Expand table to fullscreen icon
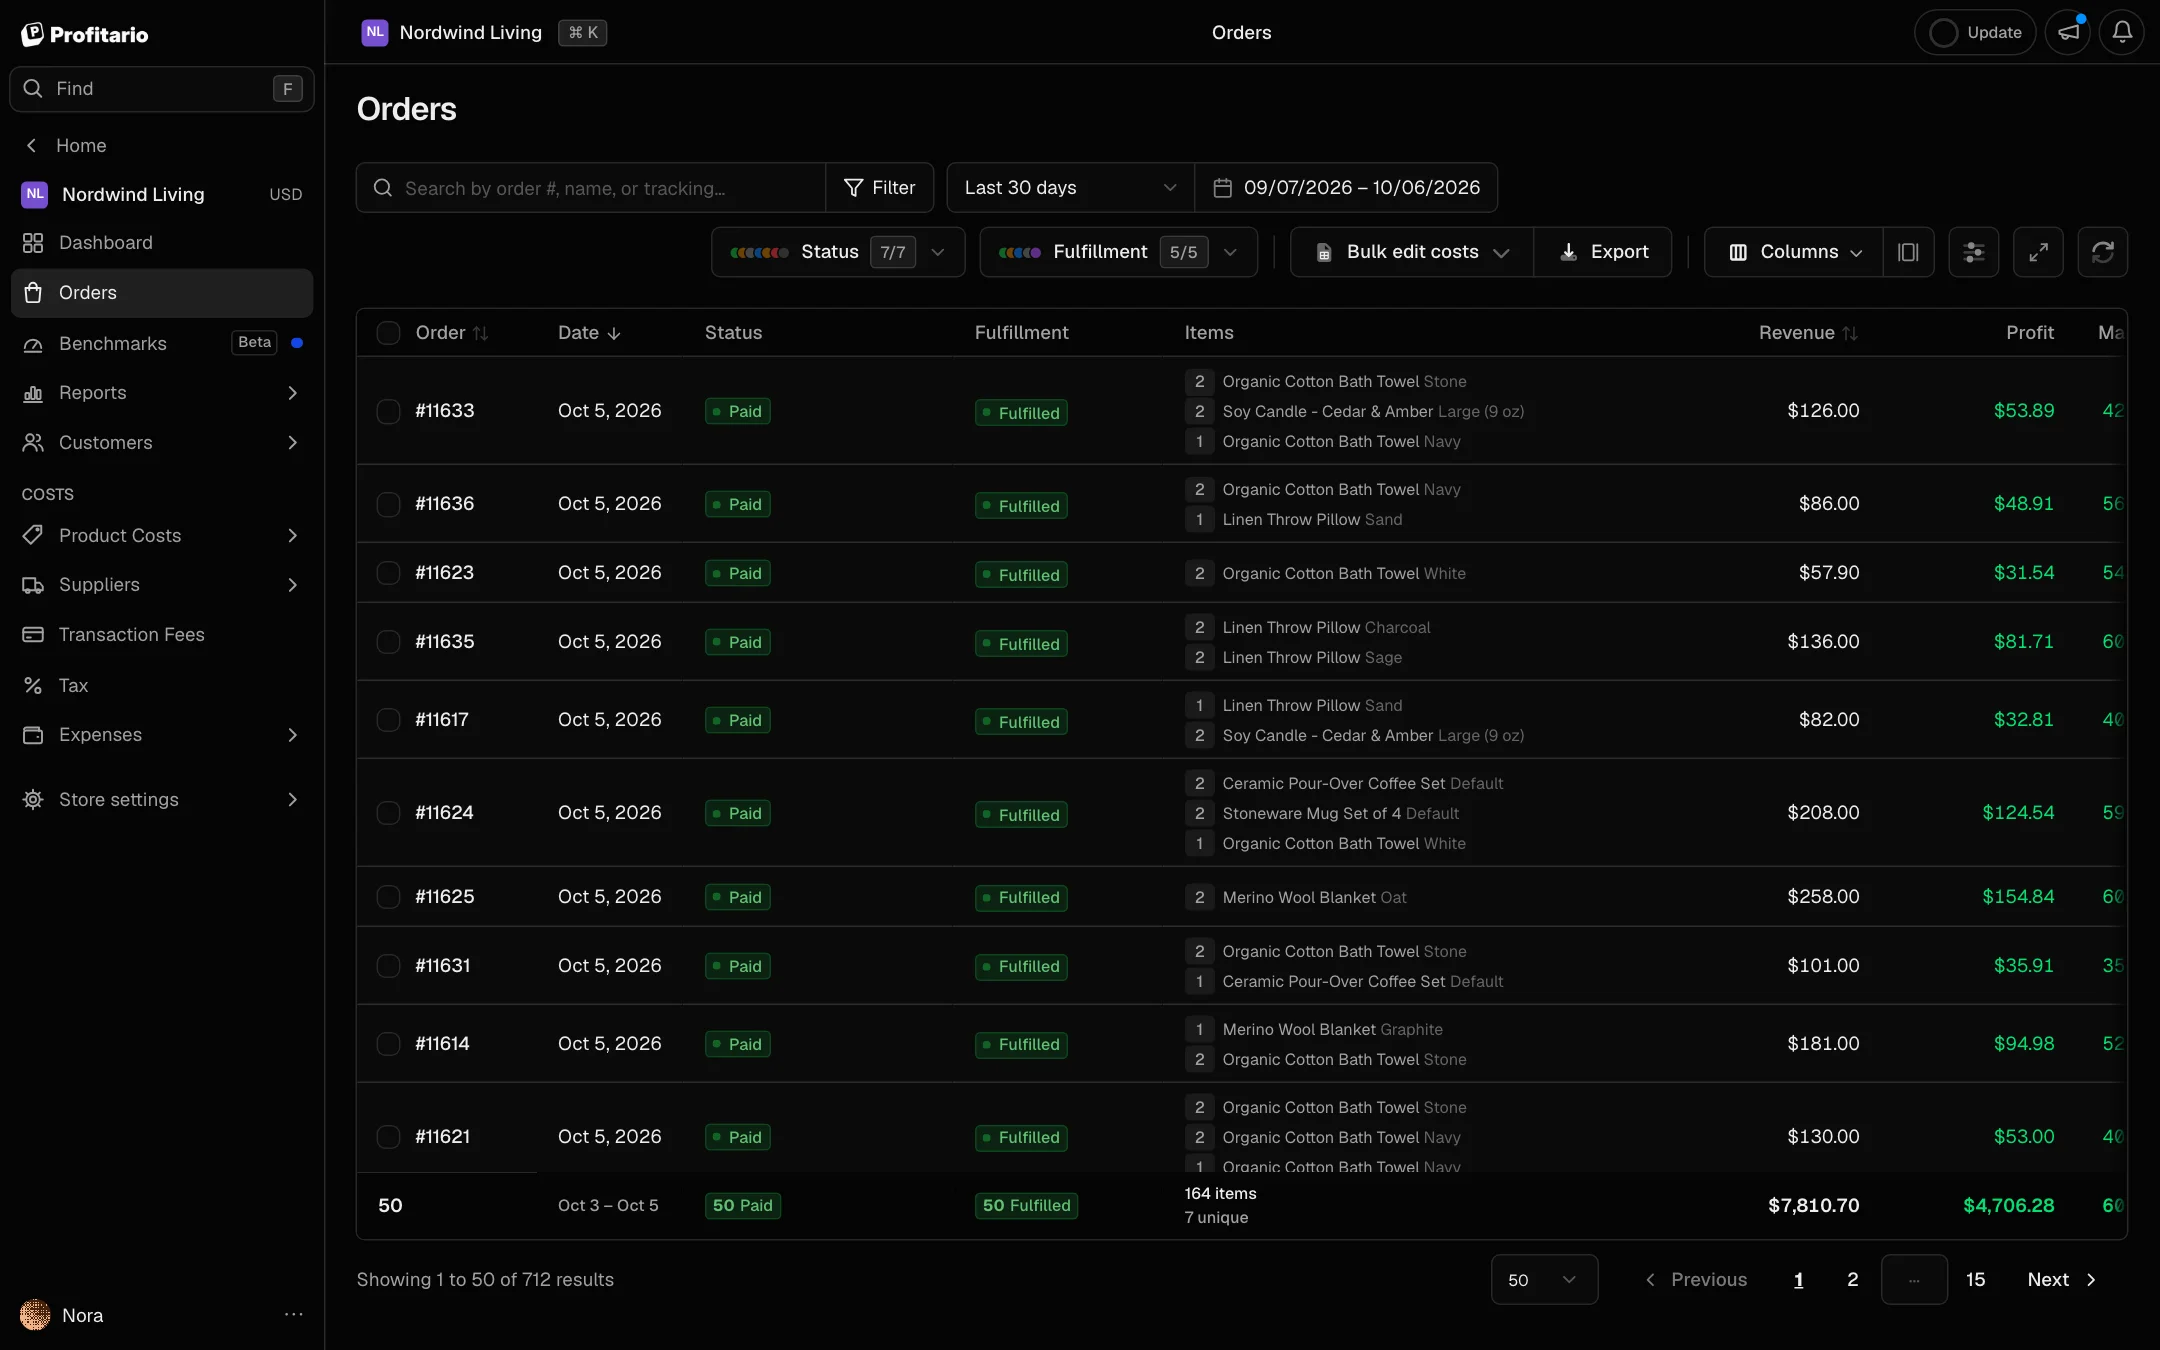2160x1350 pixels. 2038,252
